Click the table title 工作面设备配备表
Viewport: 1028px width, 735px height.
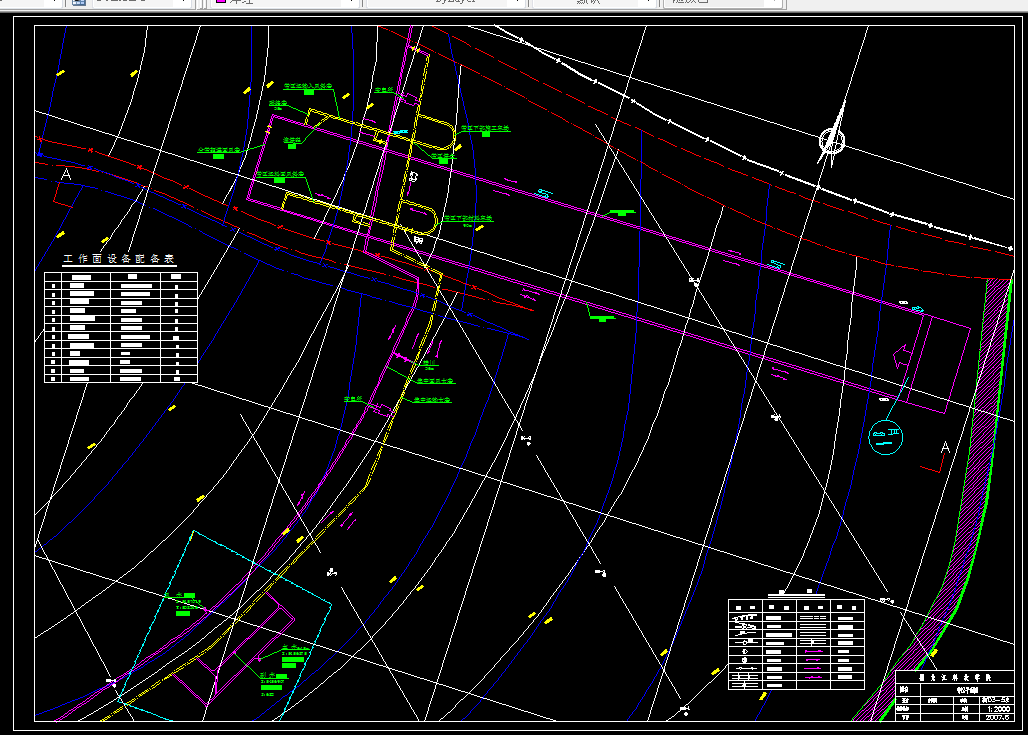tap(119, 259)
